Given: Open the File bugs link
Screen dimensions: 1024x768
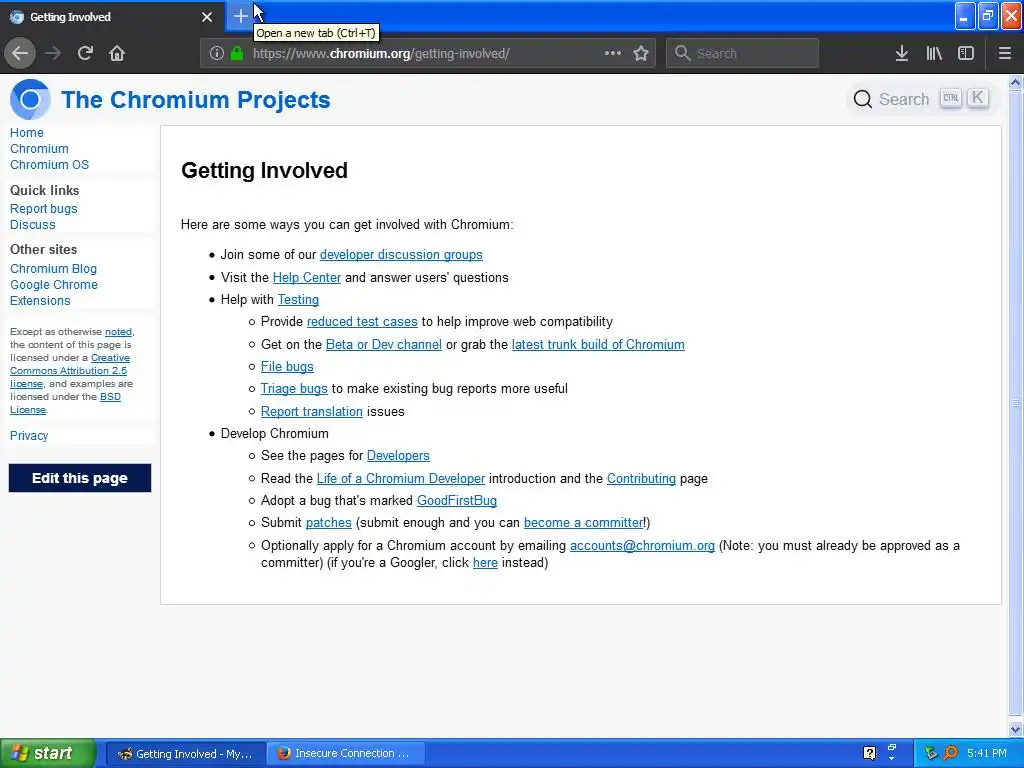Looking at the screenshot, I should (287, 366).
